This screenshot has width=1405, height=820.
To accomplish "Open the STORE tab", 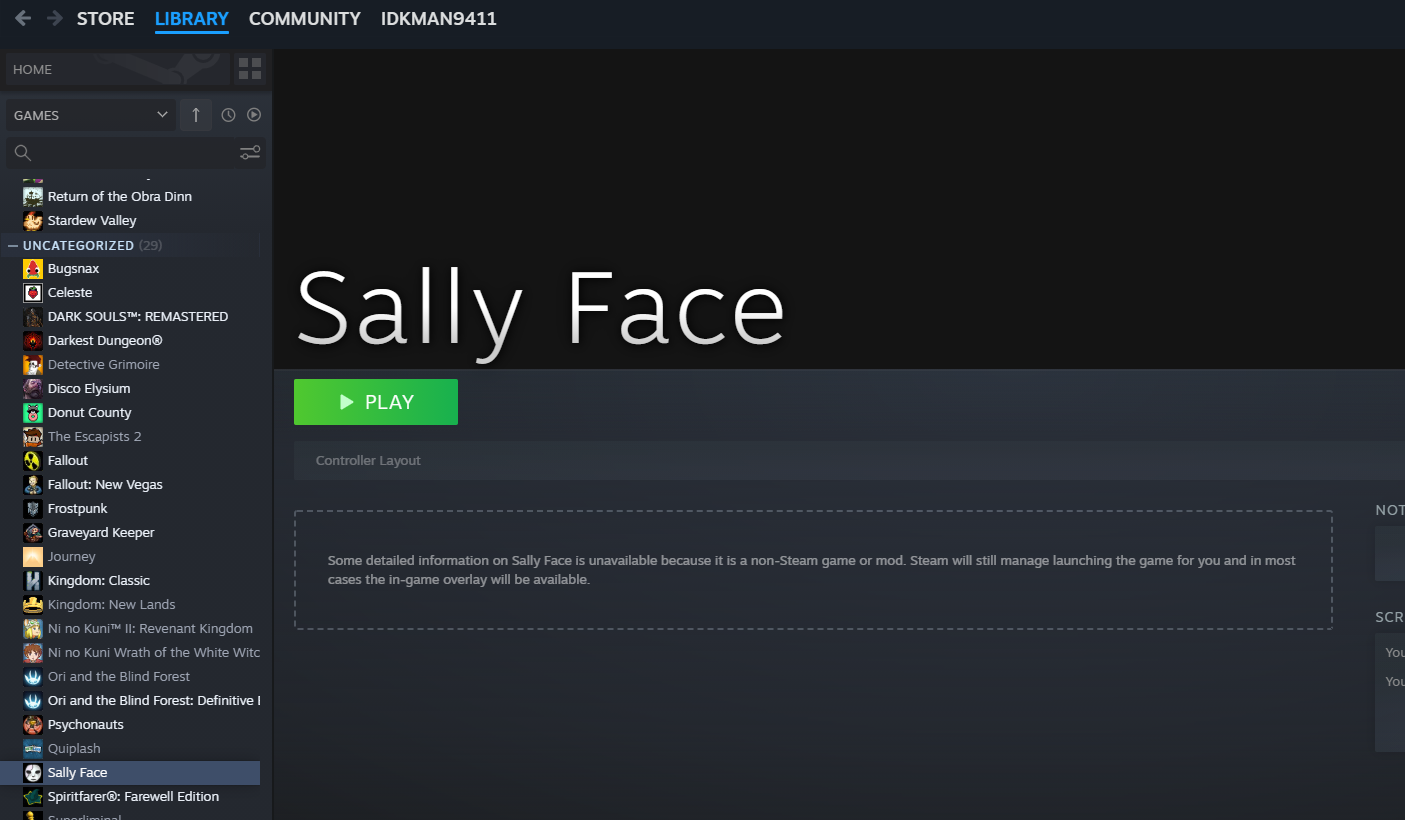I will [x=105, y=19].
